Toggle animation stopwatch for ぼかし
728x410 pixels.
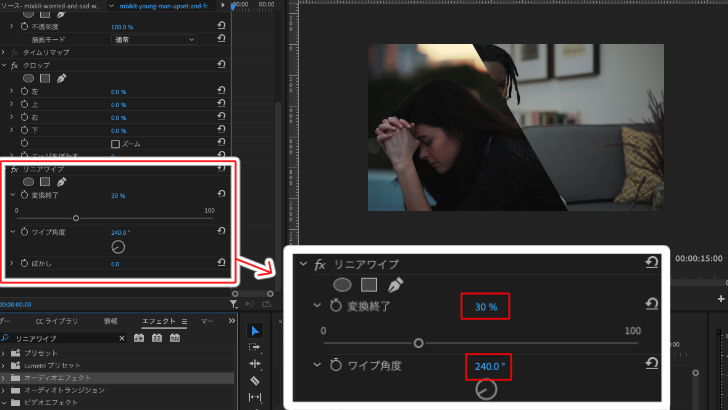[25, 263]
